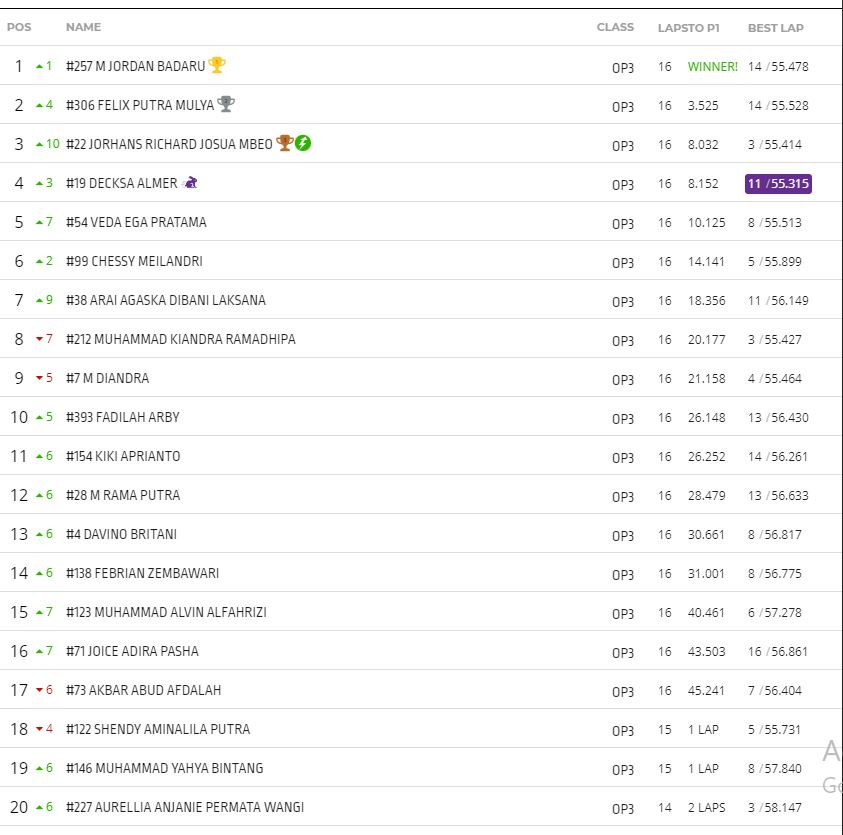
Task: Click the green lightning bolt badge in row 3
Action: click(303, 143)
